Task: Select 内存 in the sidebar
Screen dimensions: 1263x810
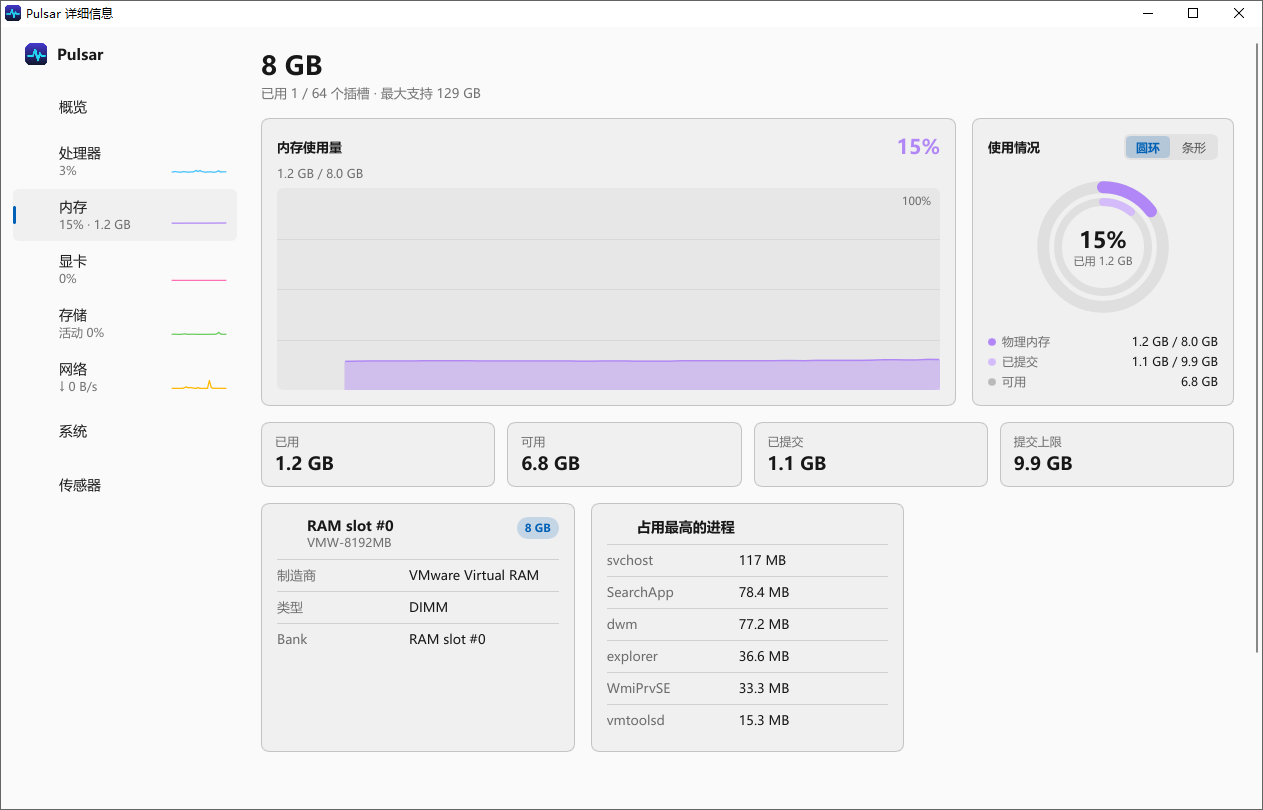Action: tap(125, 215)
